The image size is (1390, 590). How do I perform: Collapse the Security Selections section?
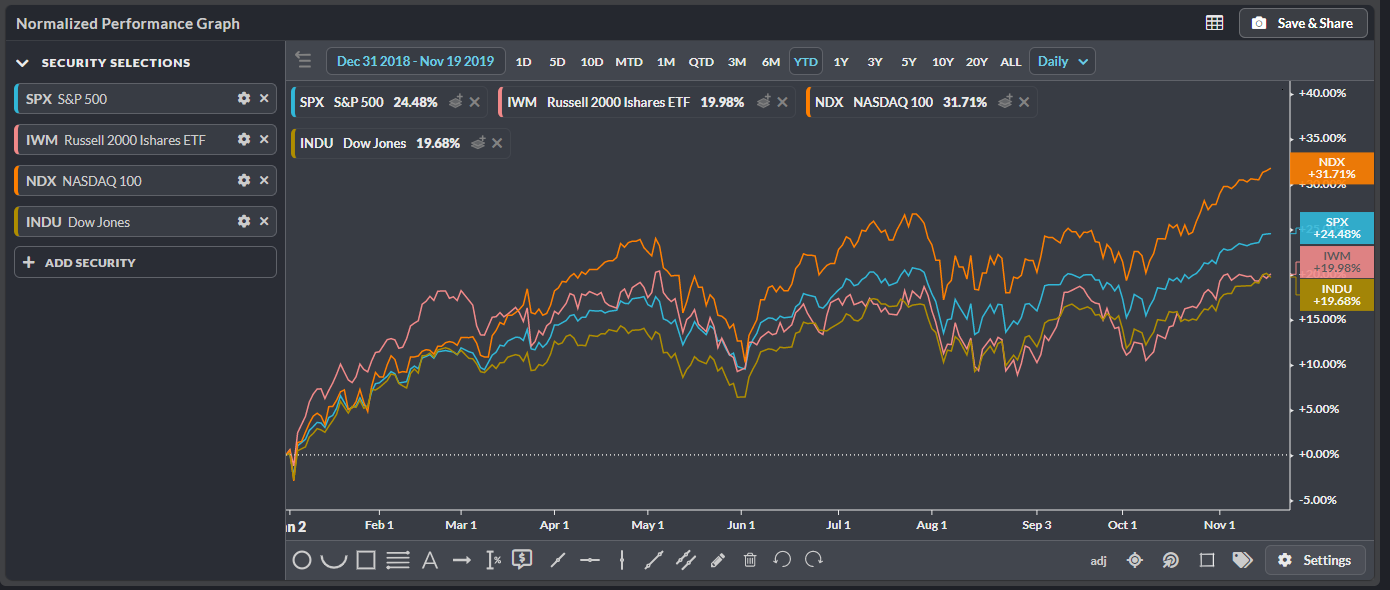point(22,62)
